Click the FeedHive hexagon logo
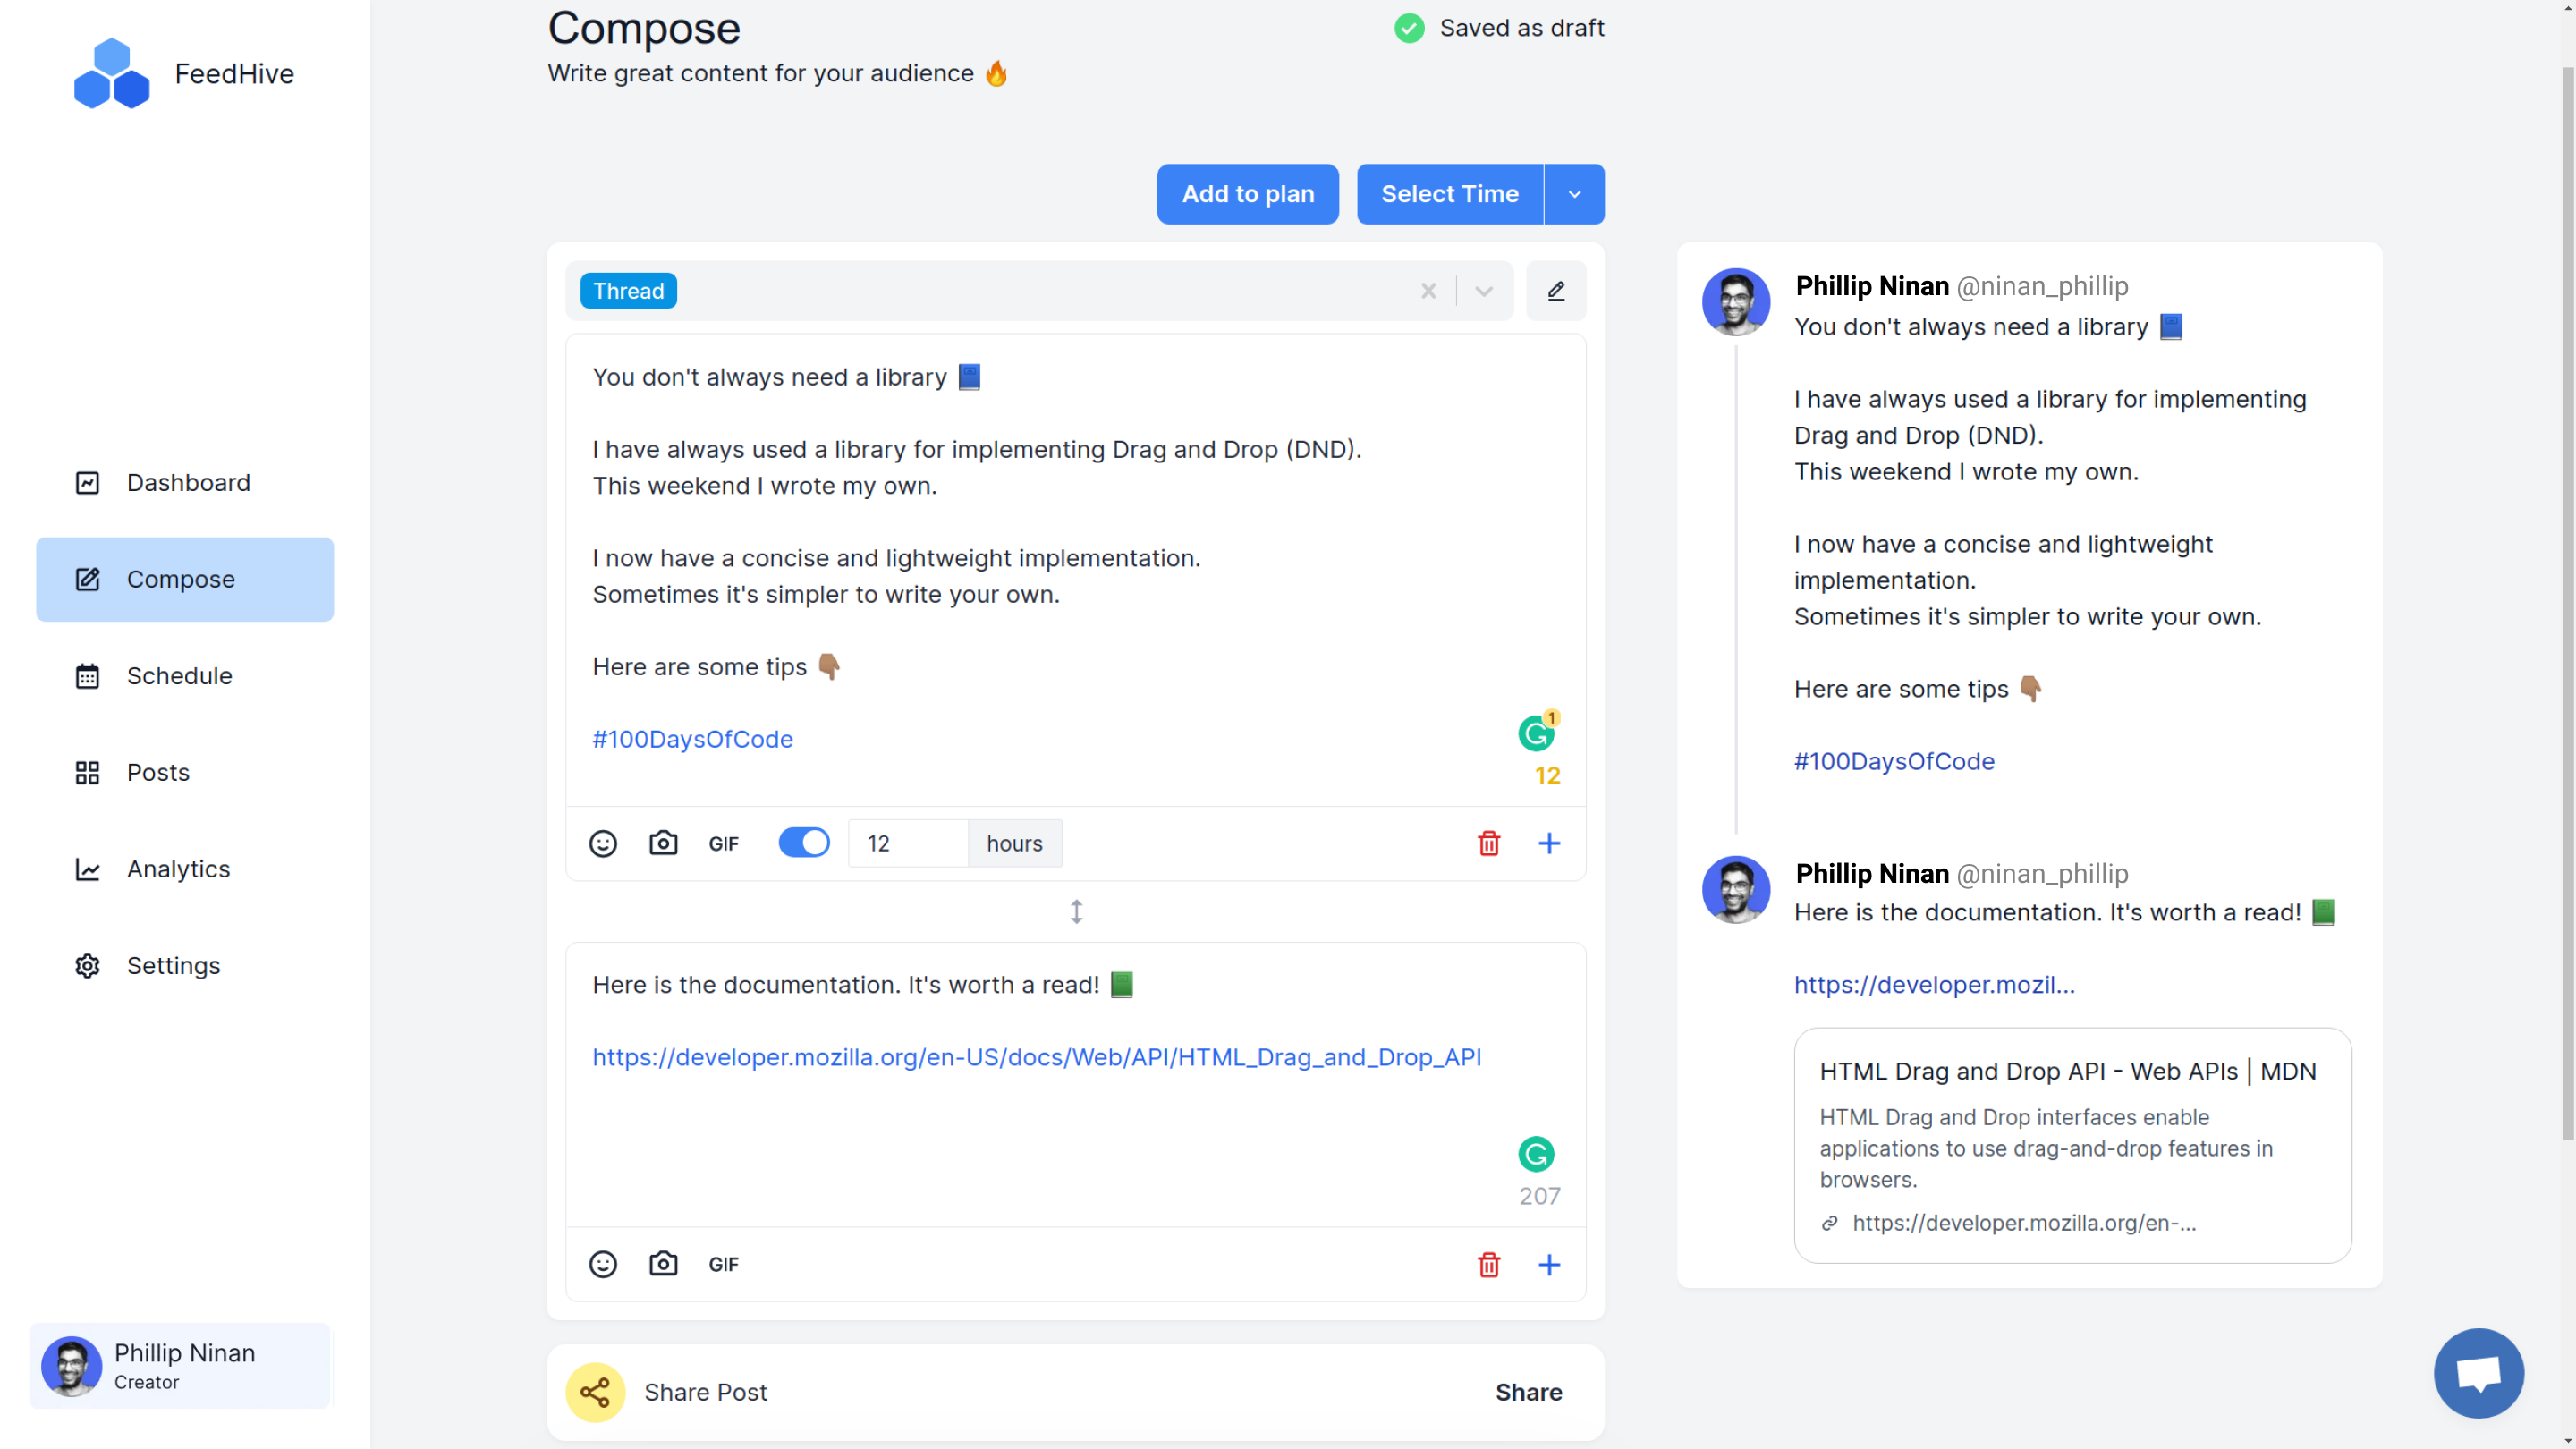This screenshot has width=2576, height=1449. point(111,74)
